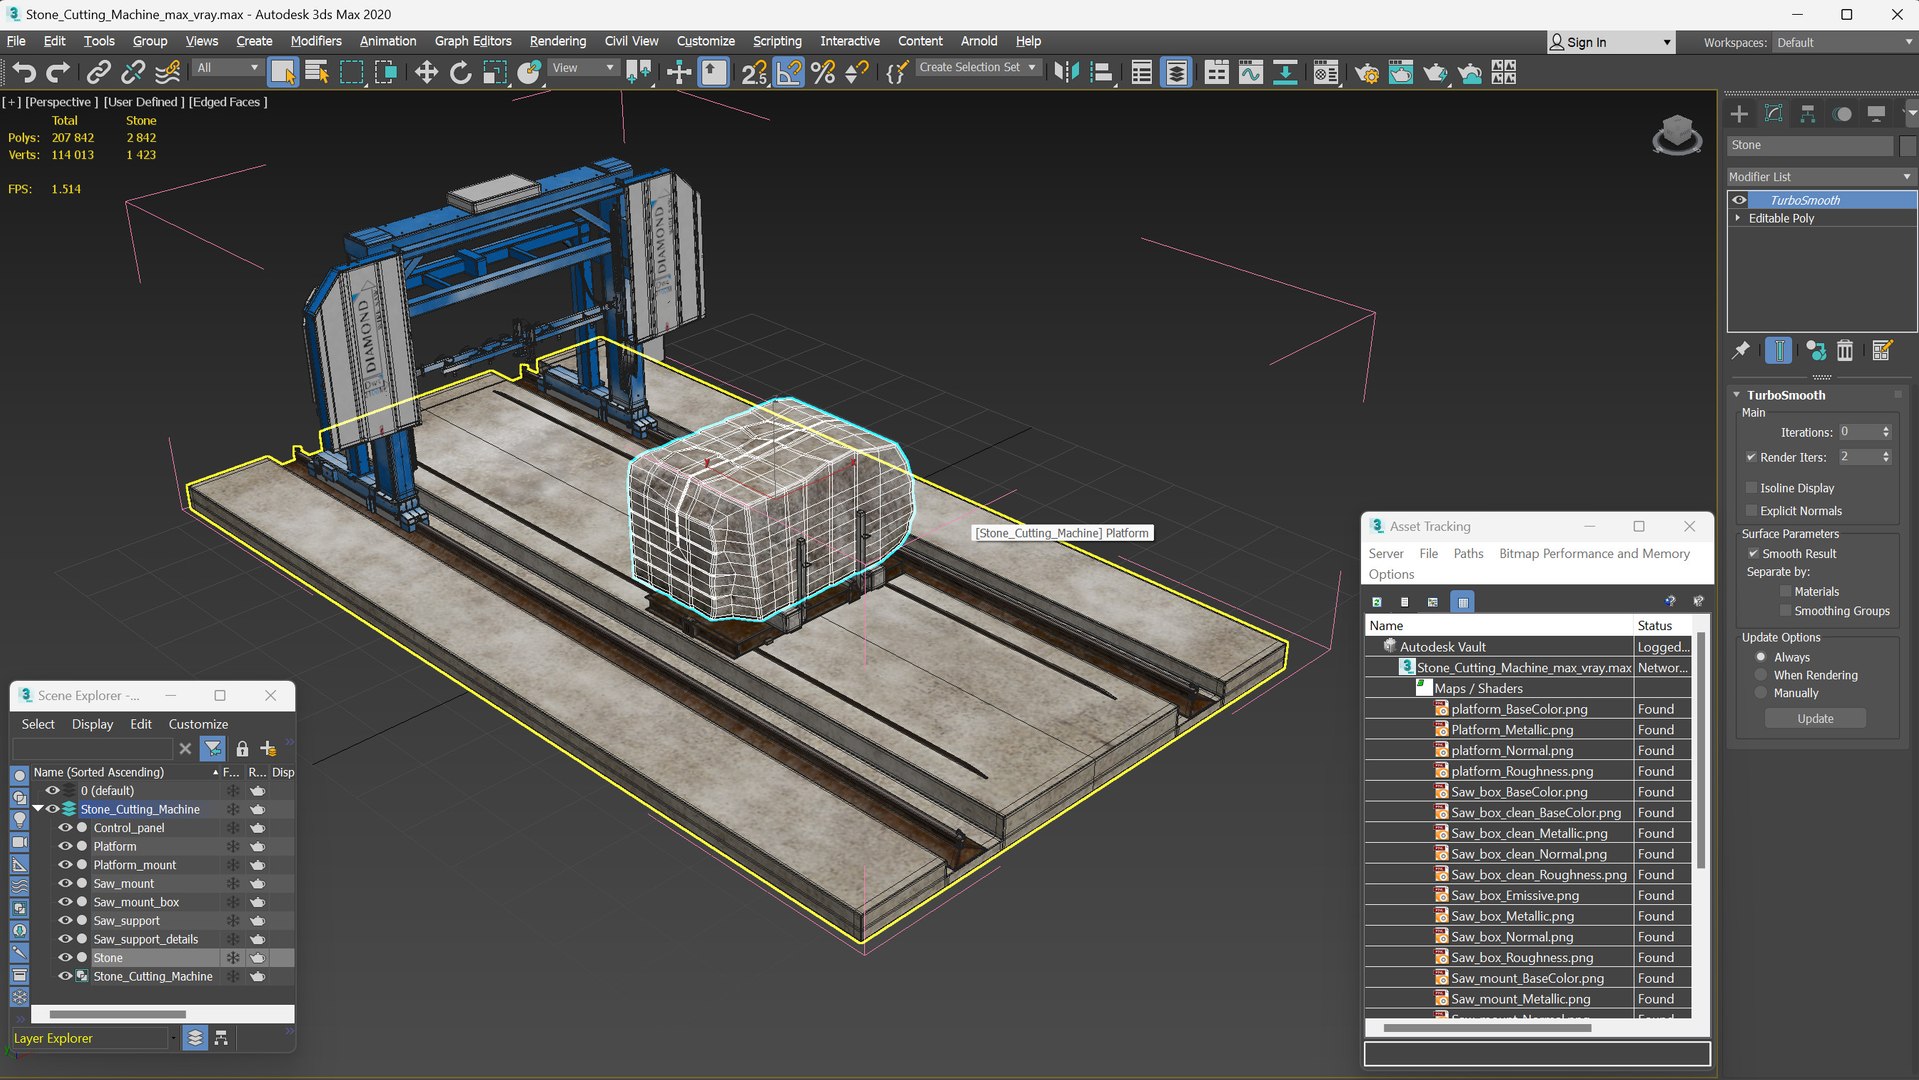The width and height of the screenshot is (1919, 1080).
Task: Increment the Iterations spinner
Action: (x=1886, y=429)
